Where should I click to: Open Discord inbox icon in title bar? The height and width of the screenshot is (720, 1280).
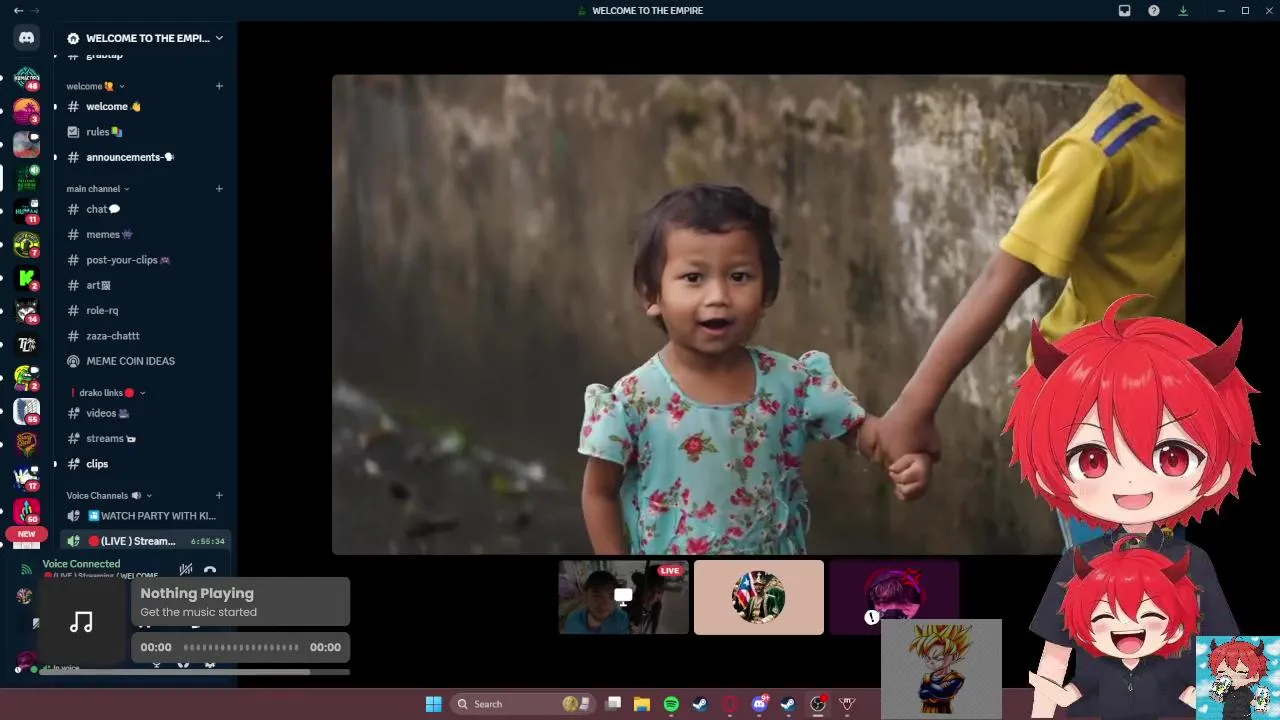tap(1124, 10)
